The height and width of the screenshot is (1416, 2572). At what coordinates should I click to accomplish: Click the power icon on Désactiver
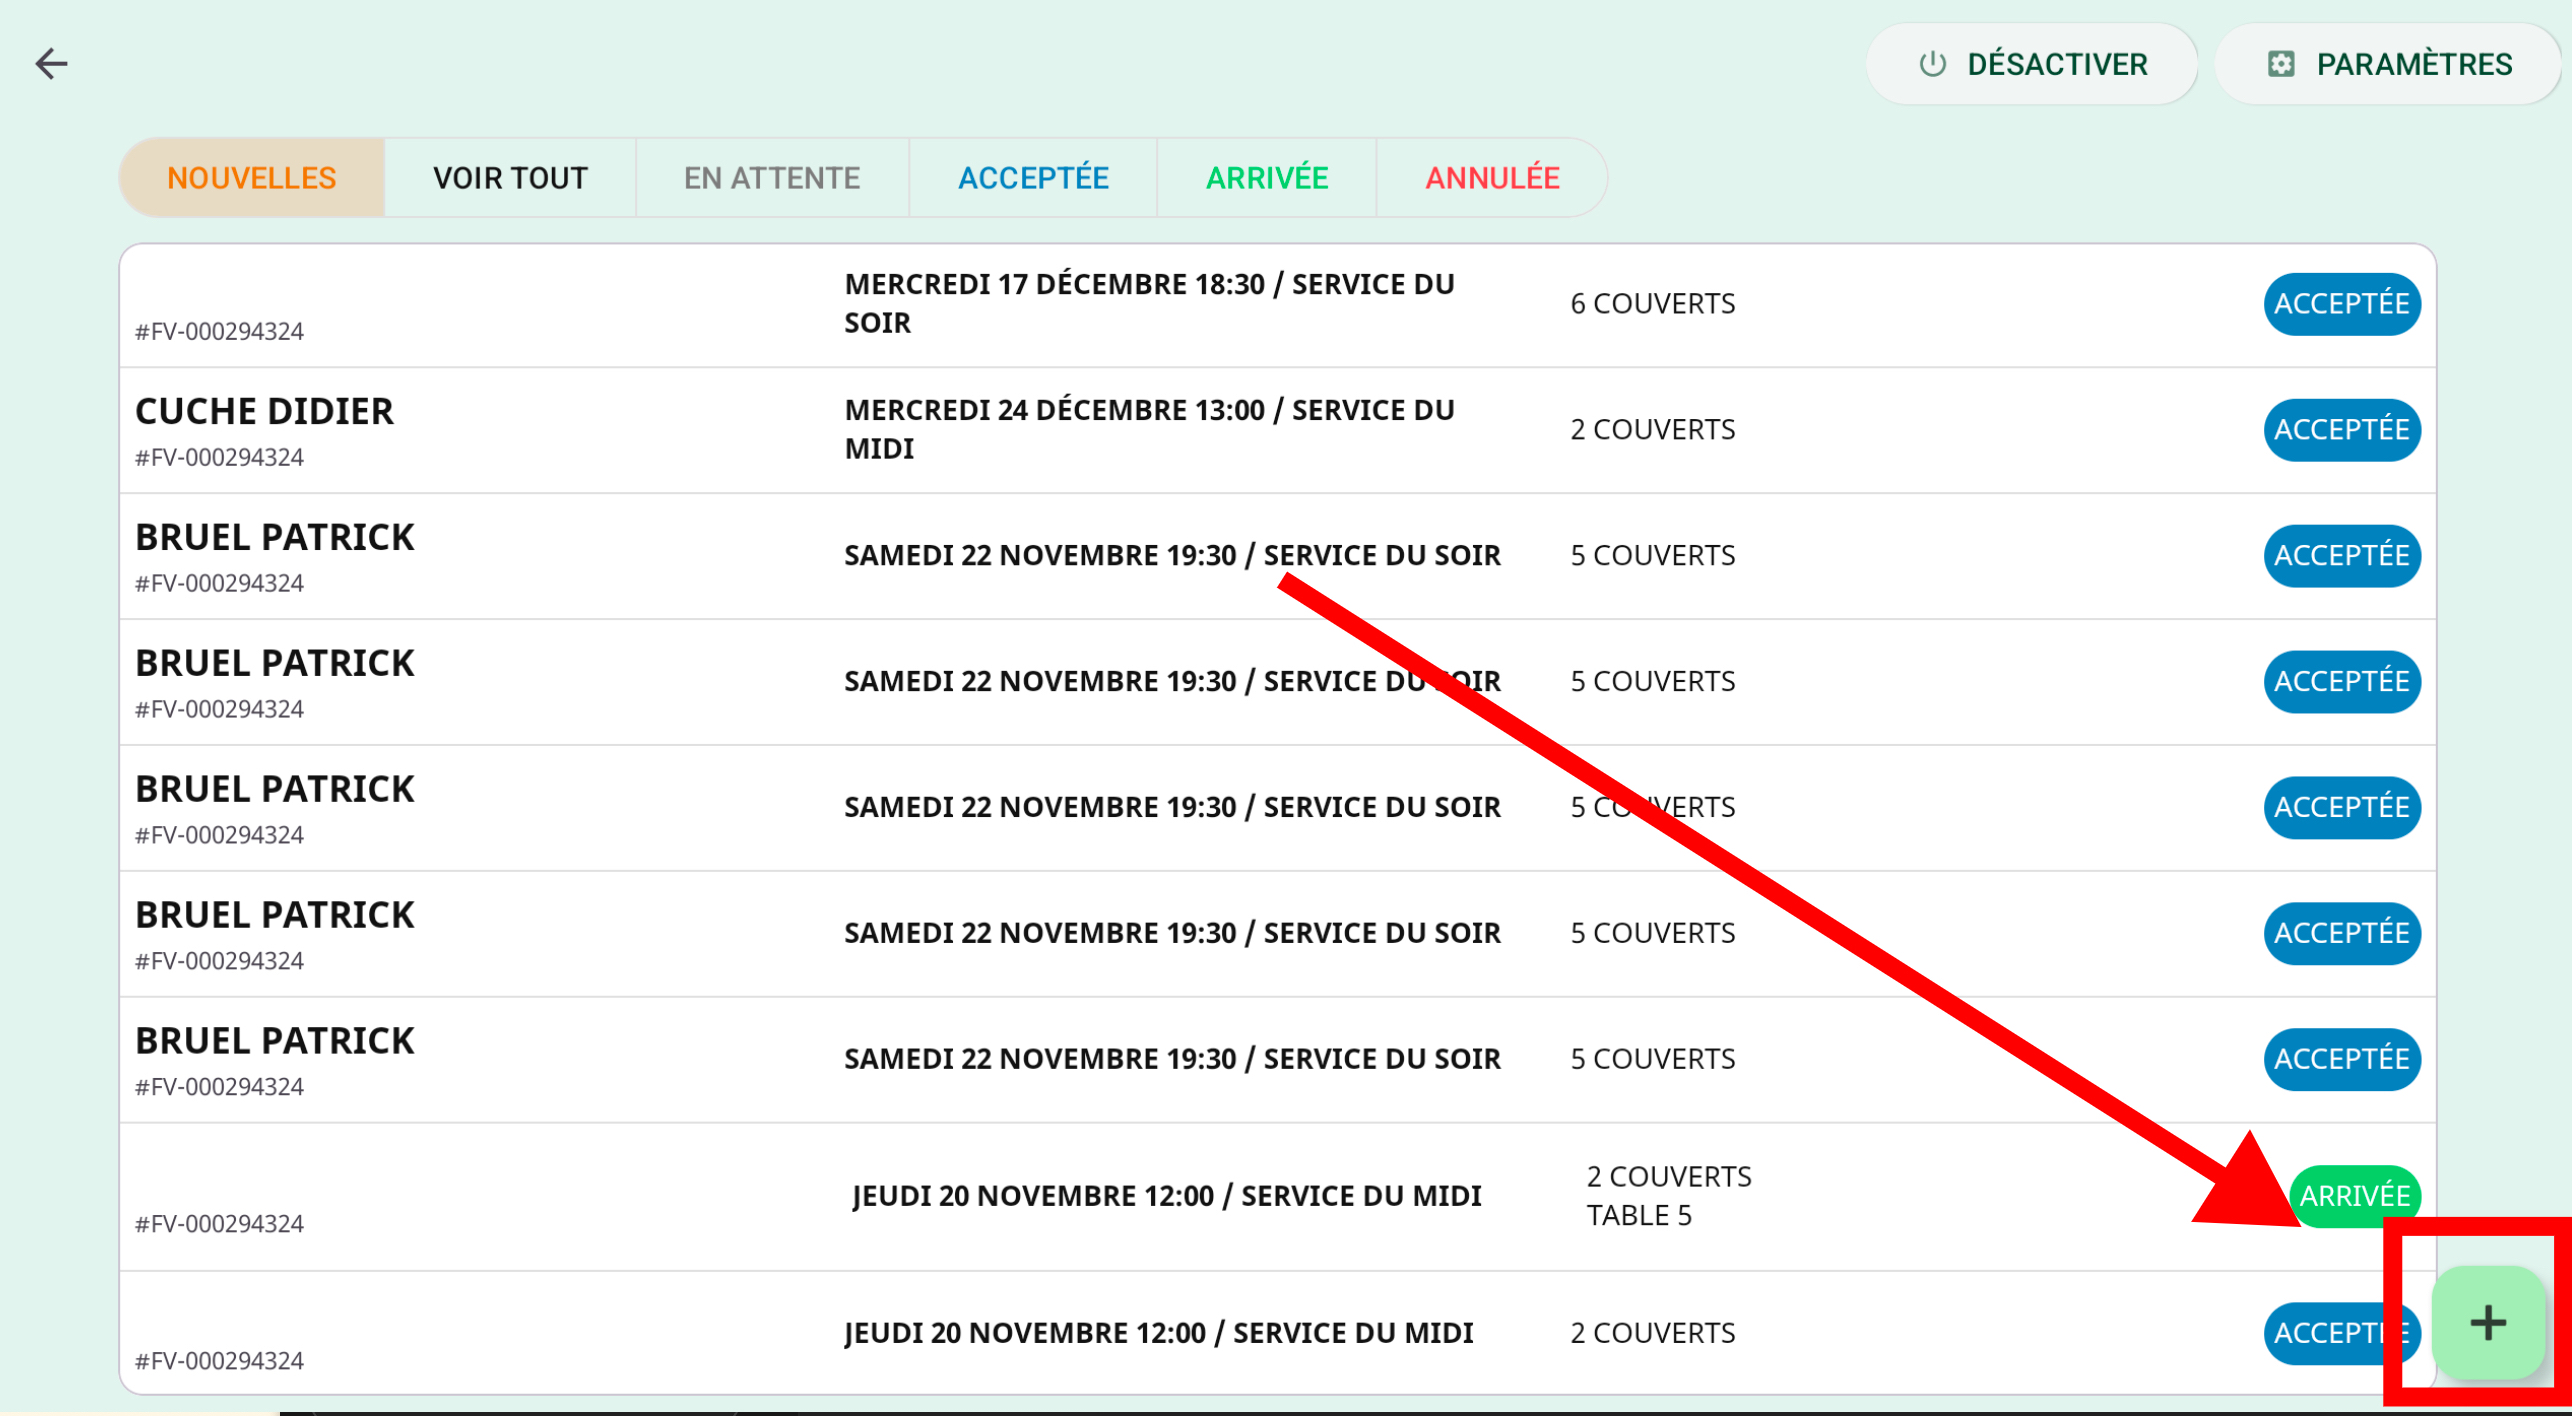click(1932, 64)
